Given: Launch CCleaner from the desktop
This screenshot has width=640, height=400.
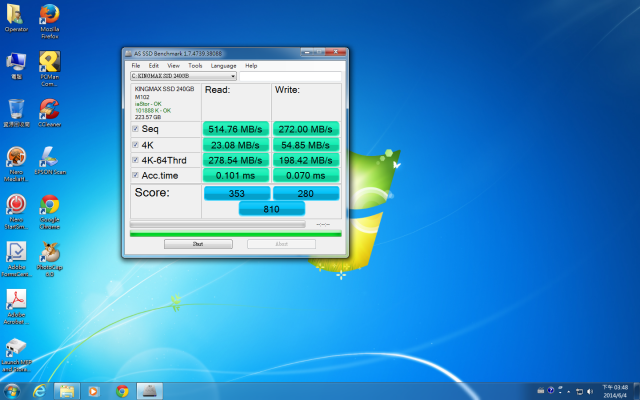Looking at the screenshot, I should point(49,113).
